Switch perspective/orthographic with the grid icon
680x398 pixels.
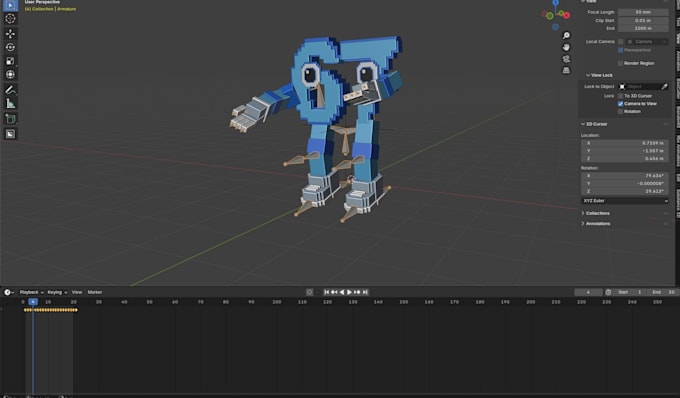click(566, 70)
